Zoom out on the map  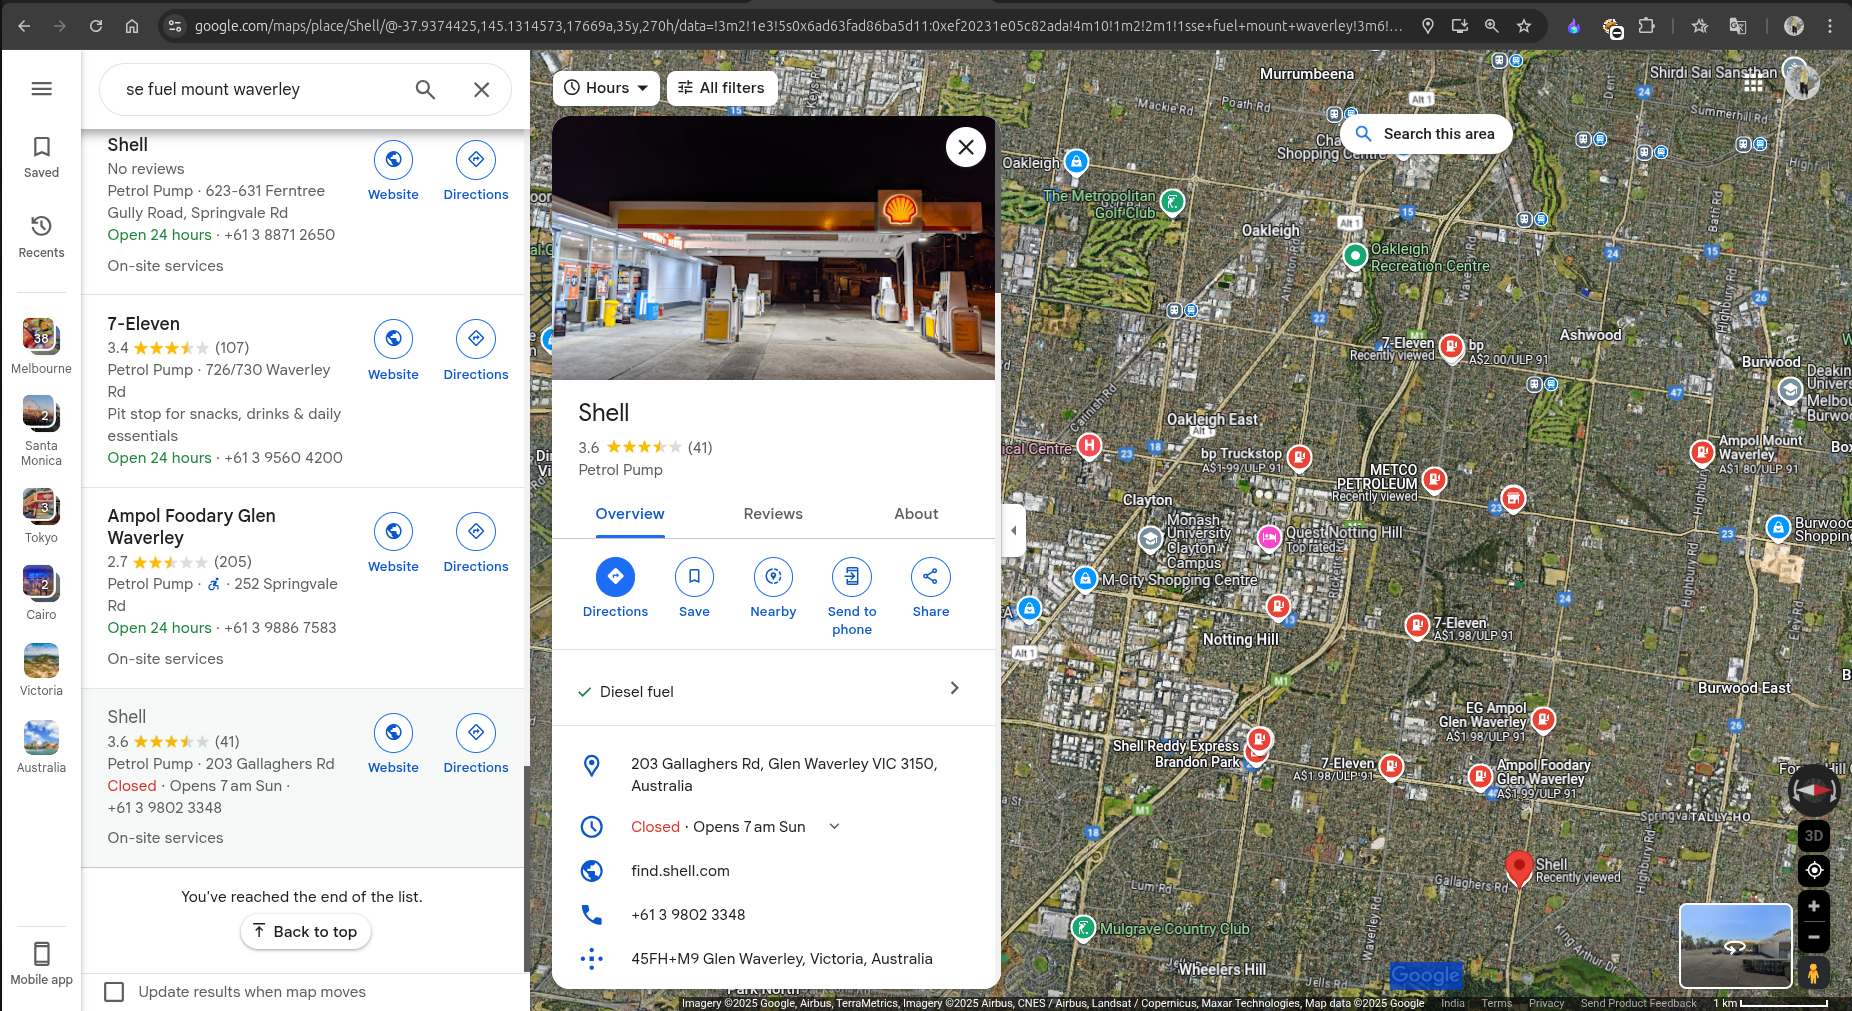click(1814, 937)
